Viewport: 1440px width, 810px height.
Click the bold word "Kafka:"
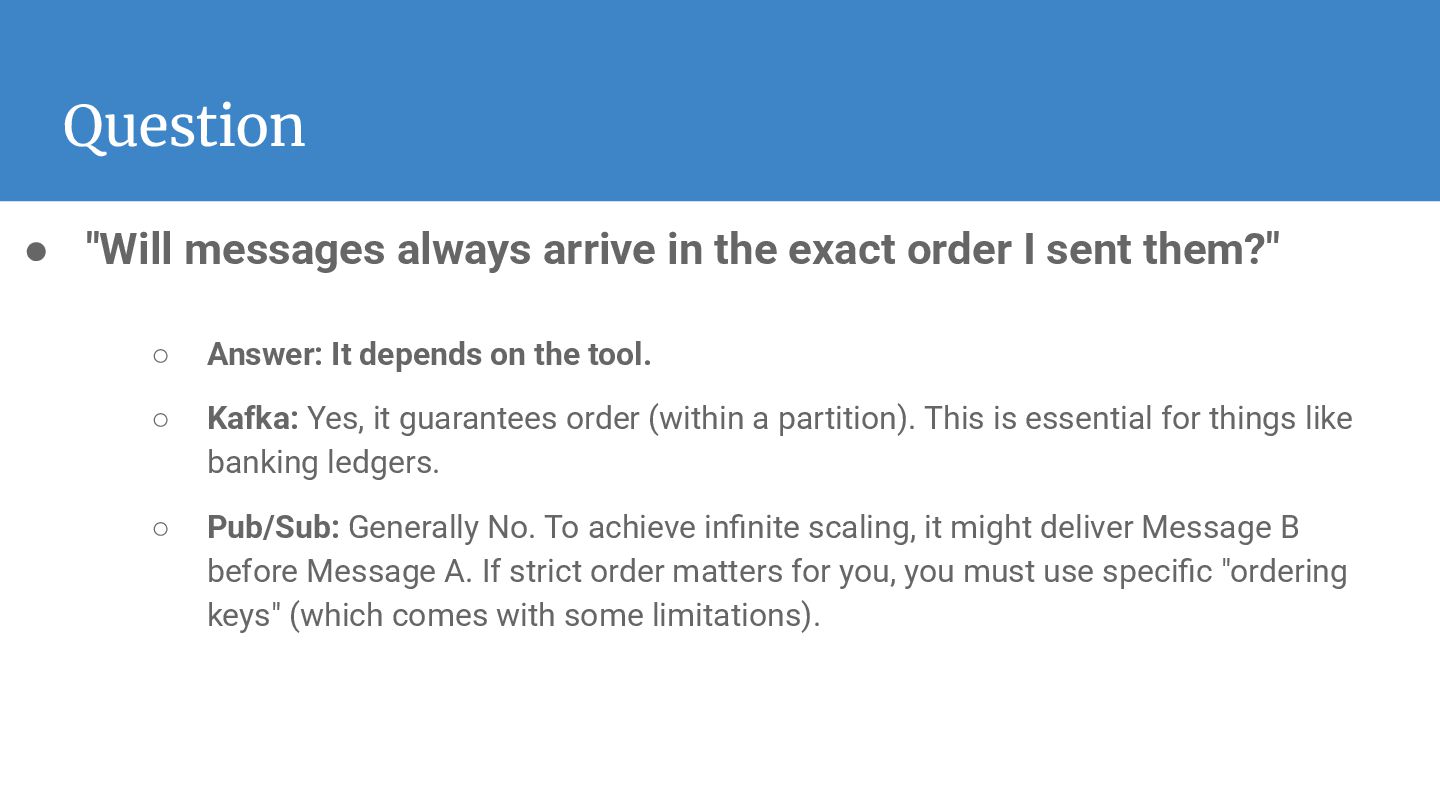click(253, 418)
